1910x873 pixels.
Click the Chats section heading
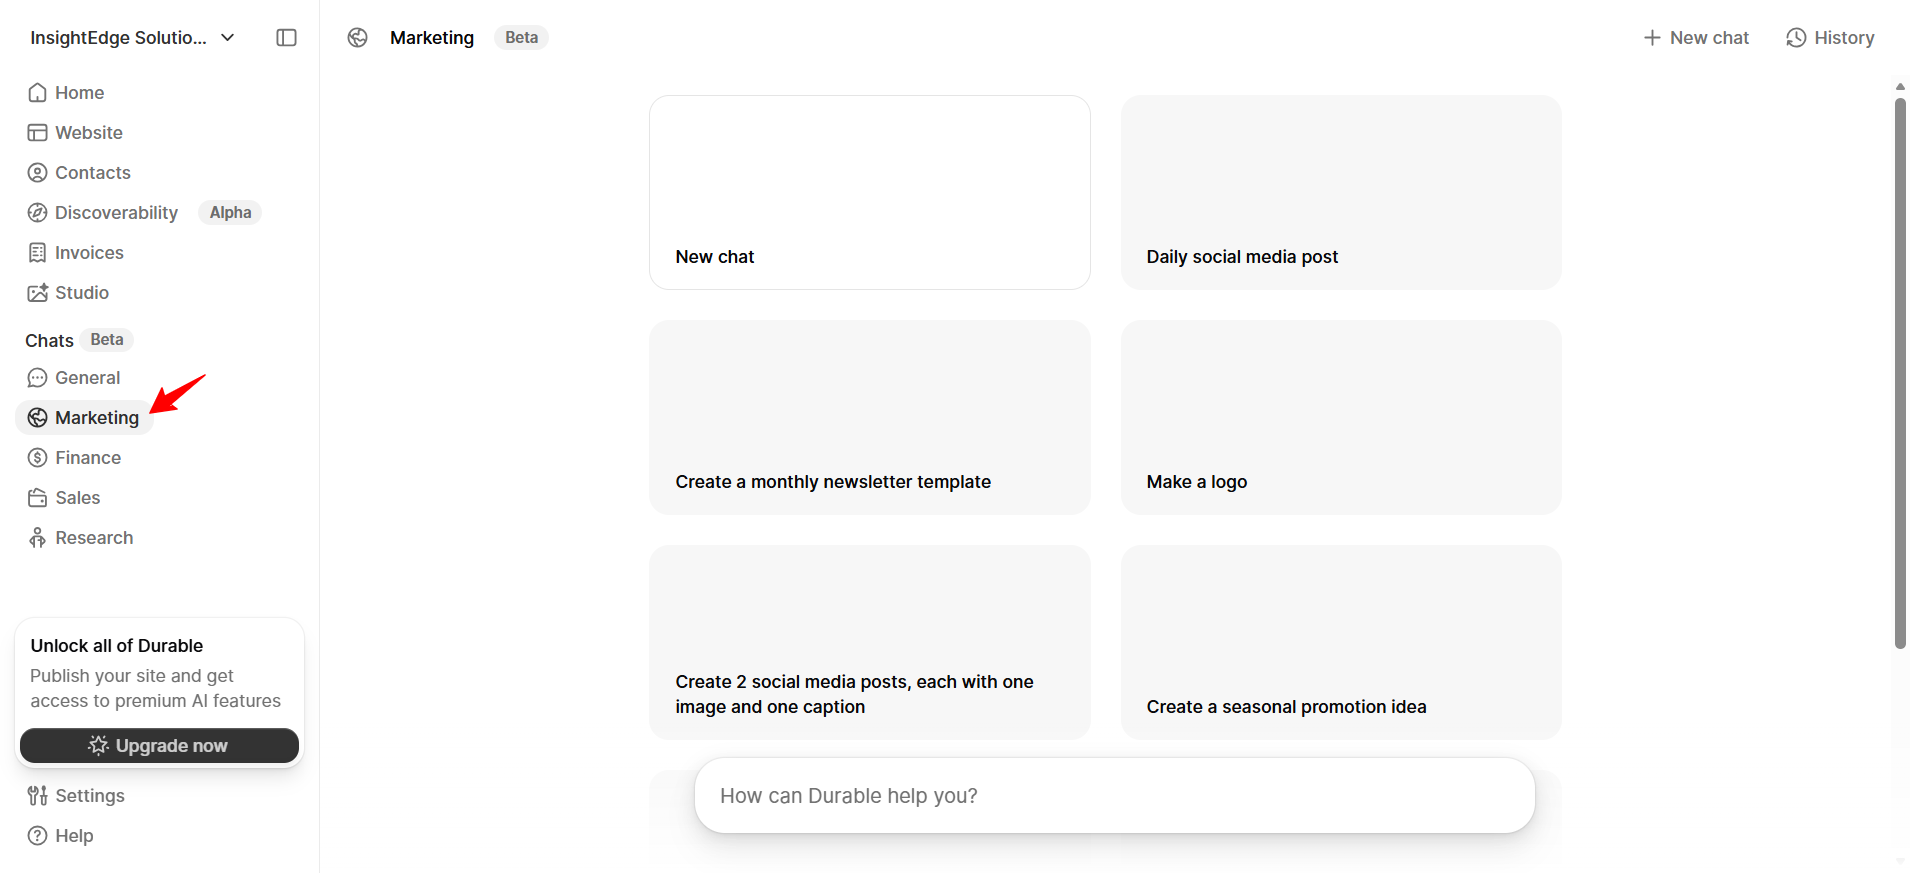(49, 341)
